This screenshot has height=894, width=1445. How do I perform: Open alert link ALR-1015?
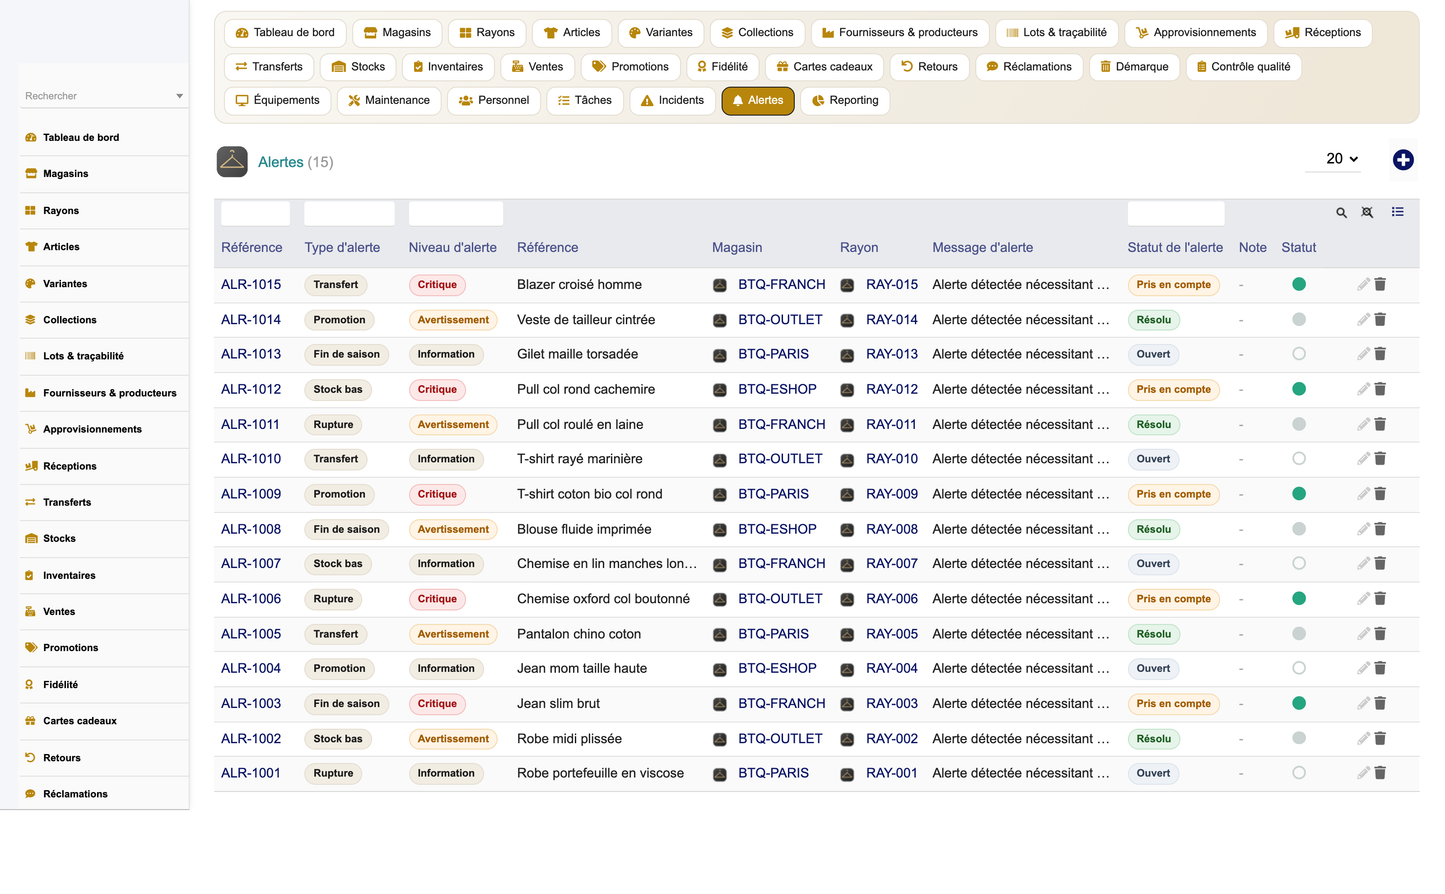(x=251, y=285)
